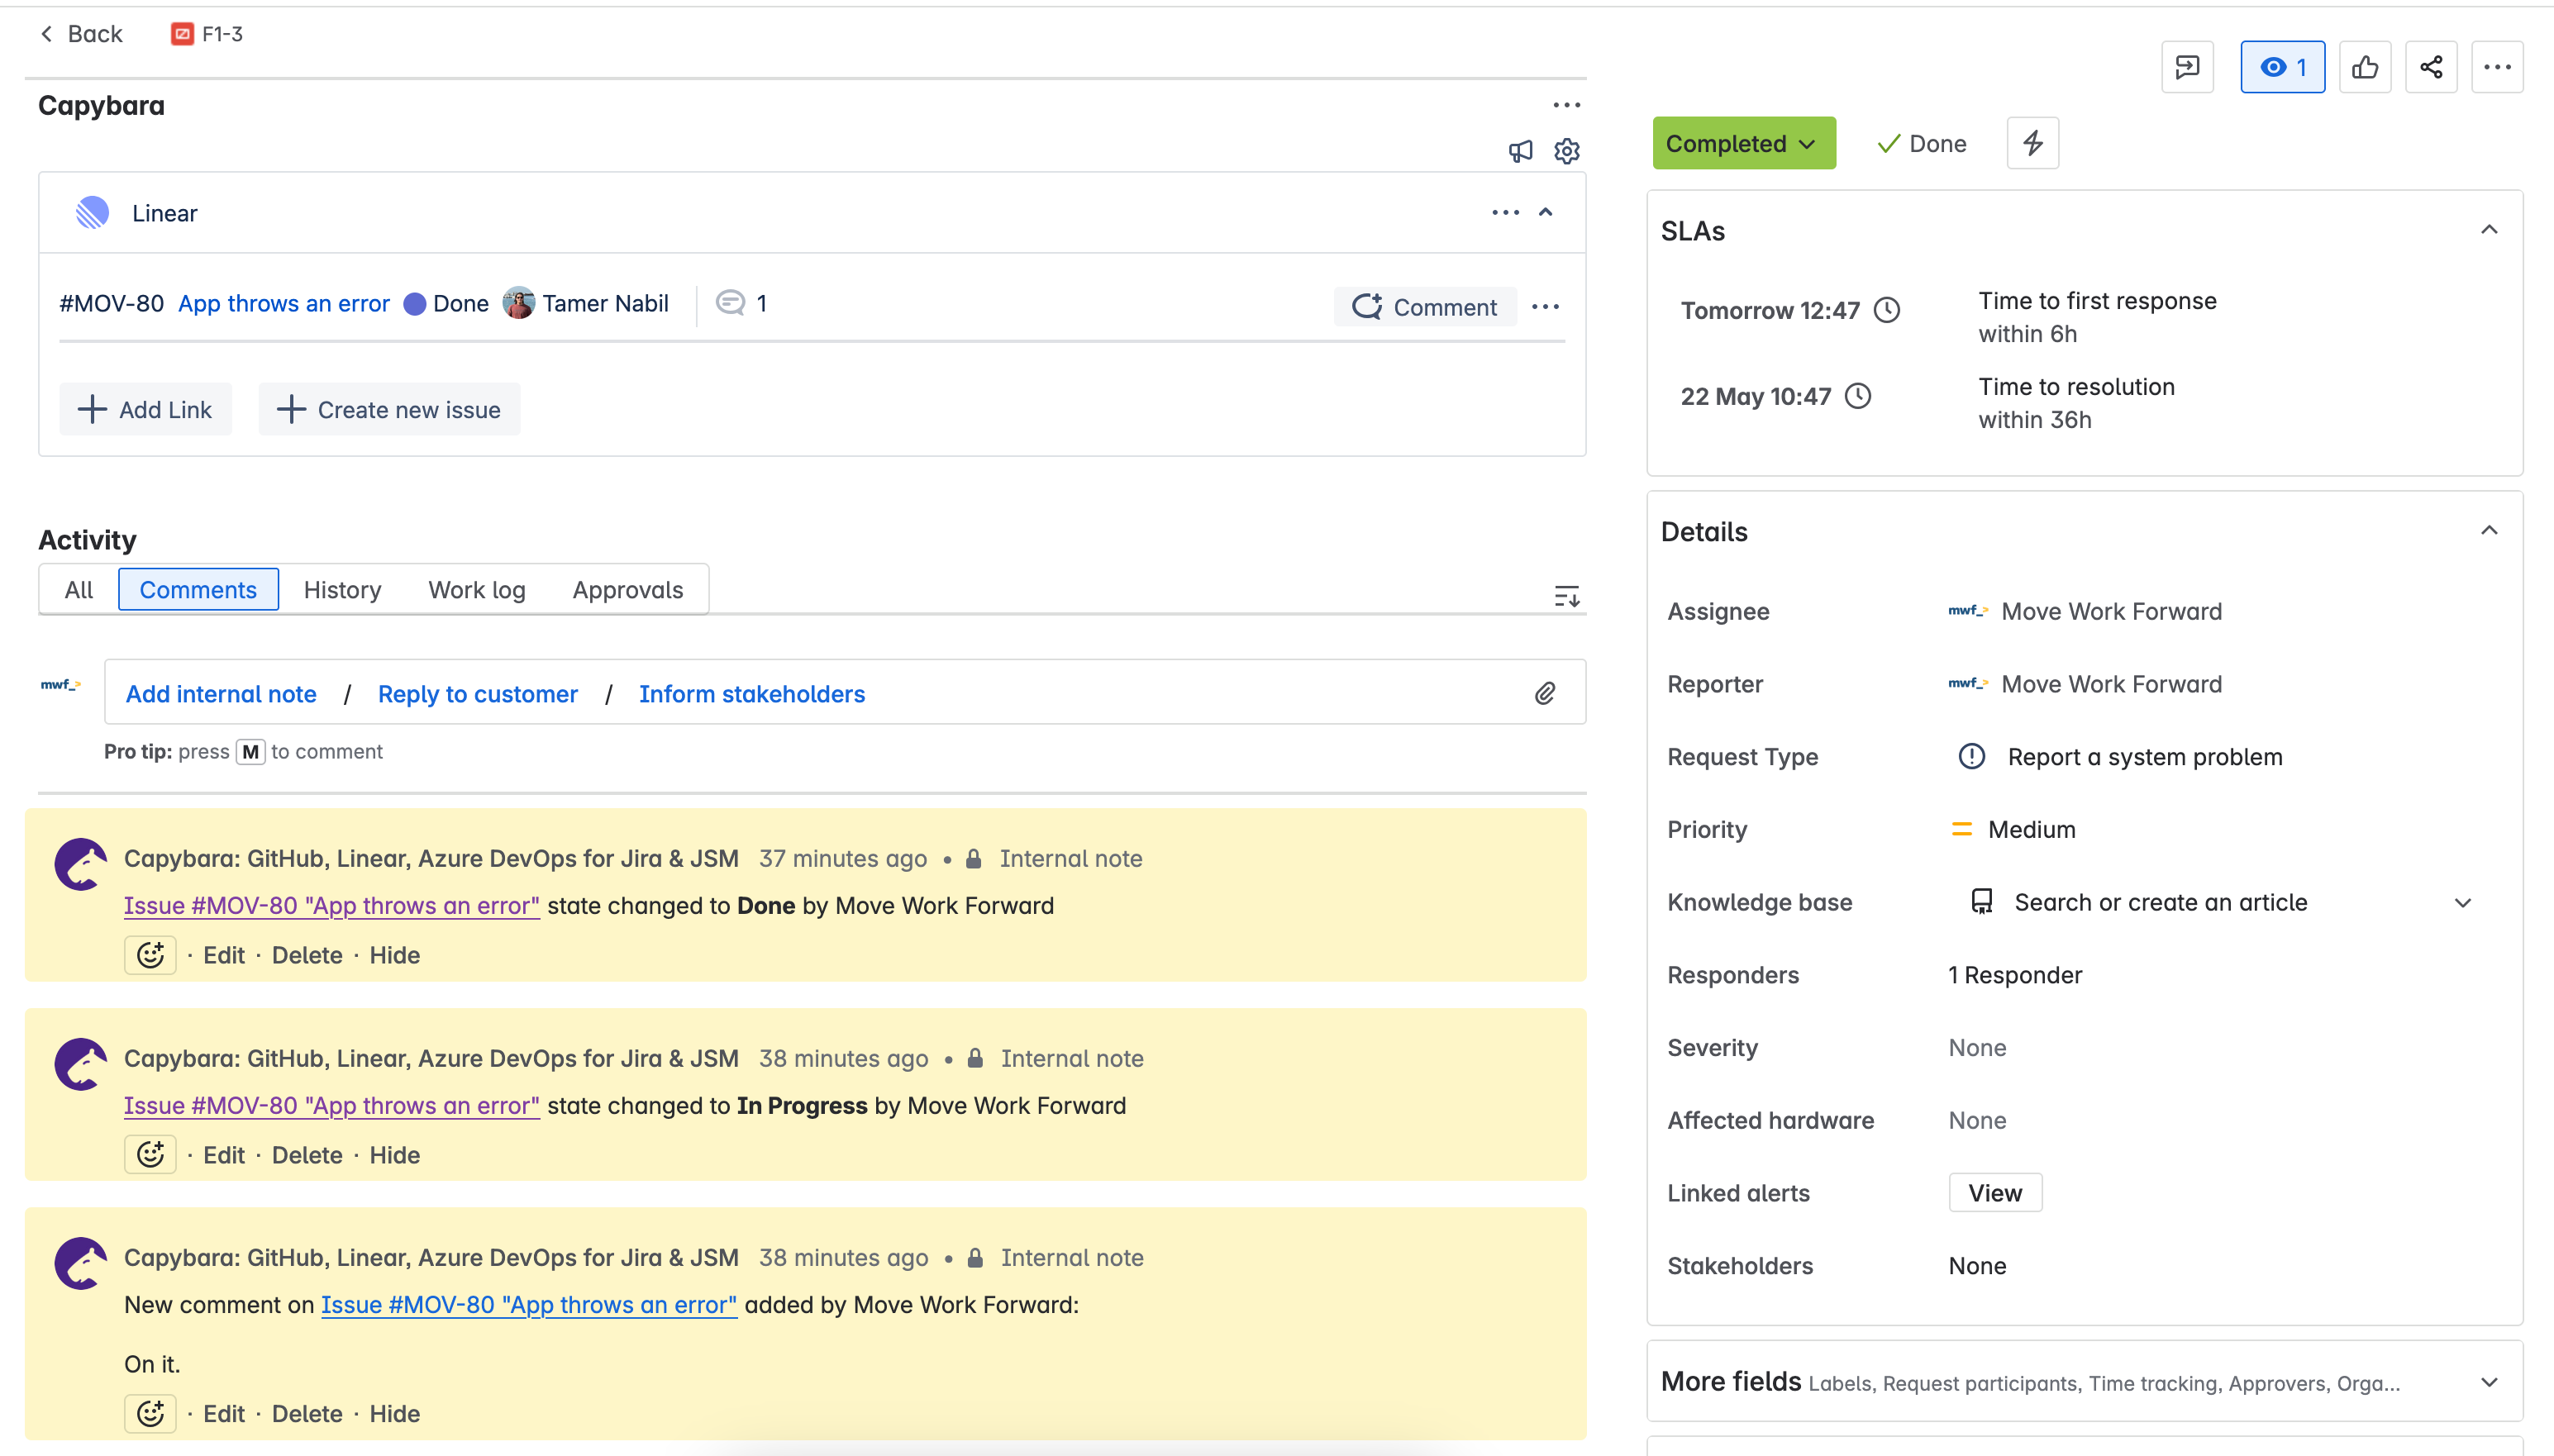Open the App throws an error link
Viewport: 2554px width, 1456px height.
tap(284, 303)
